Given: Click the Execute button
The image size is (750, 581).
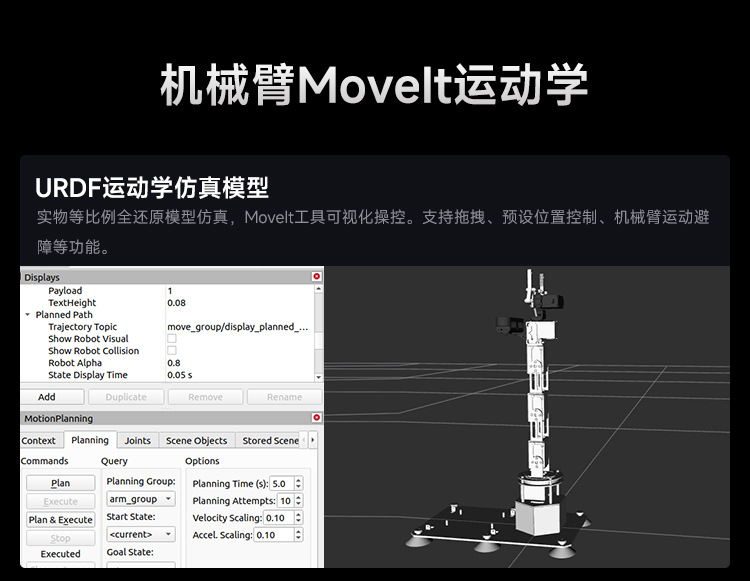Looking at the screenshot, I should click(60, 502).
